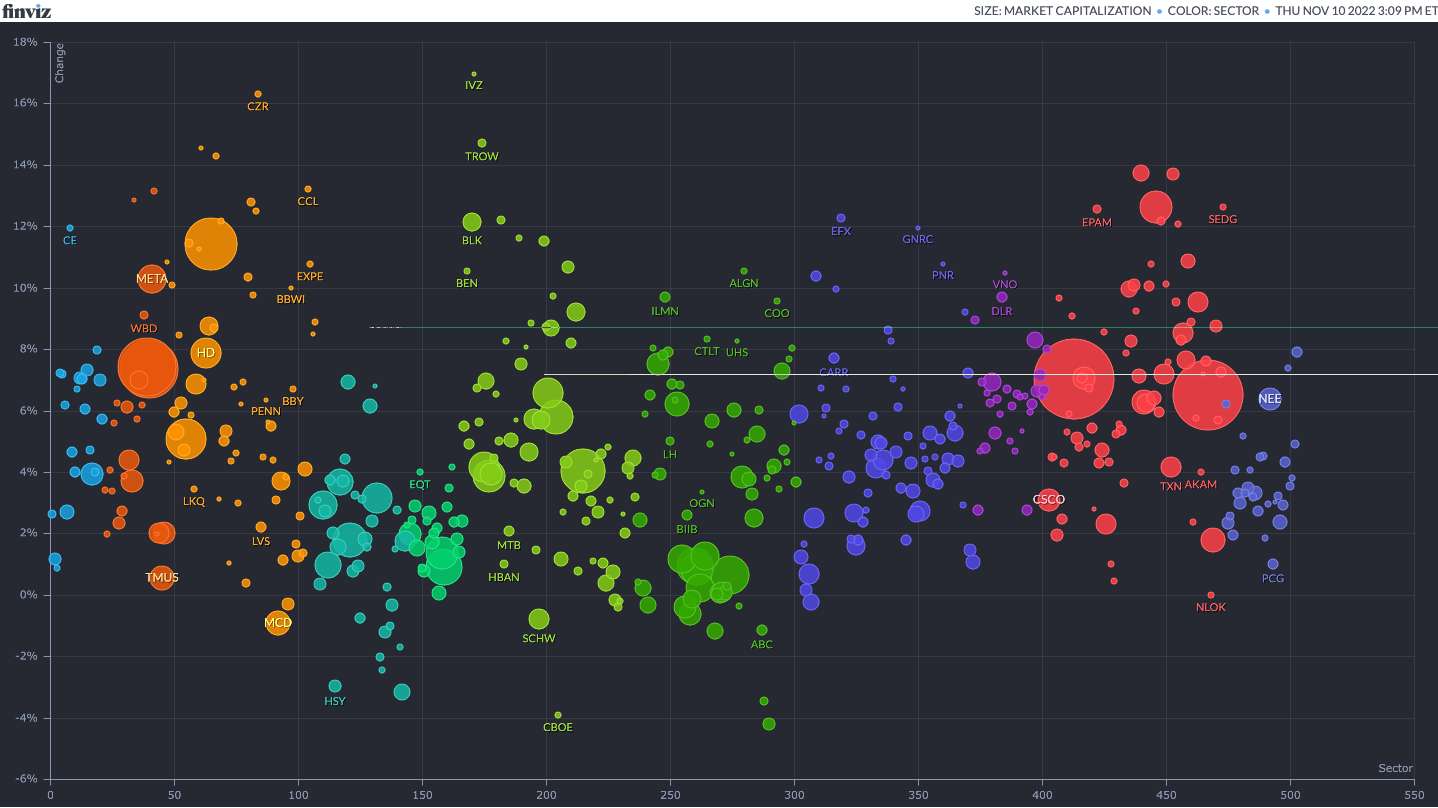
Task: Select the bubble above the EPAM label
Action: pyautogui.click(x=1097, y=209)
